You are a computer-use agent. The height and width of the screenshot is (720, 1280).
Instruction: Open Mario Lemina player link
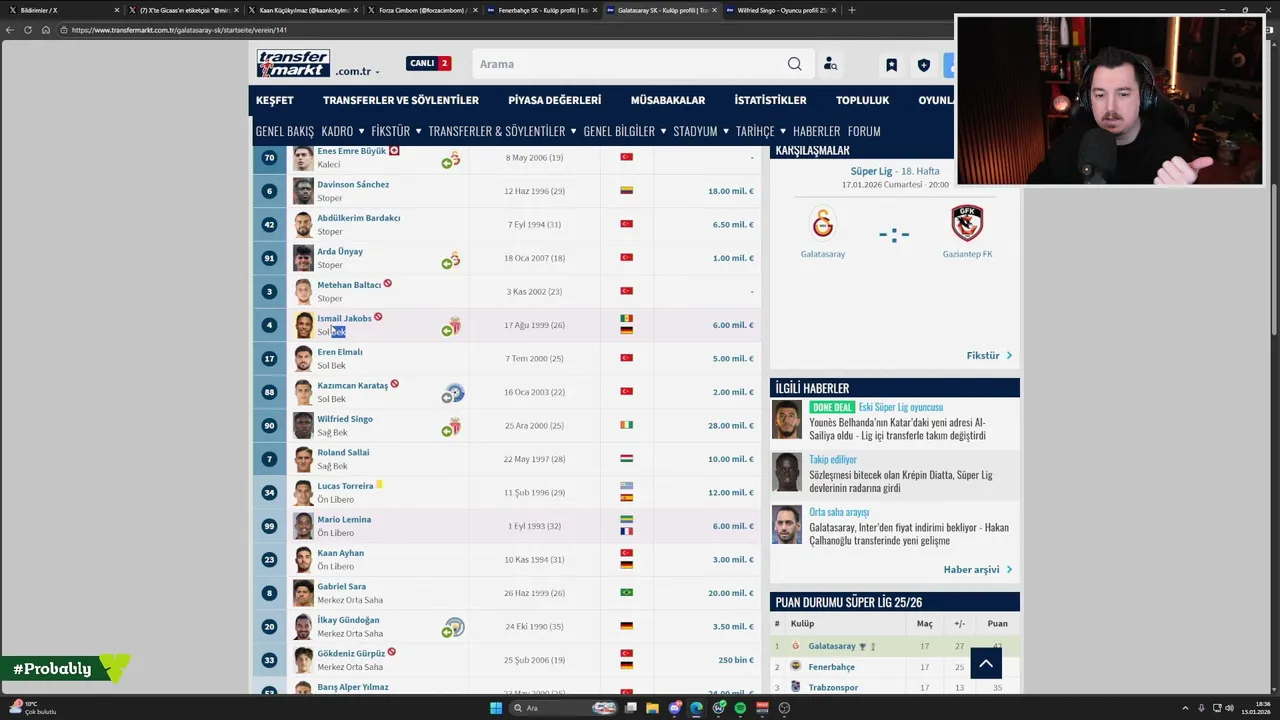pyautogui.click(x=344, y=519)
